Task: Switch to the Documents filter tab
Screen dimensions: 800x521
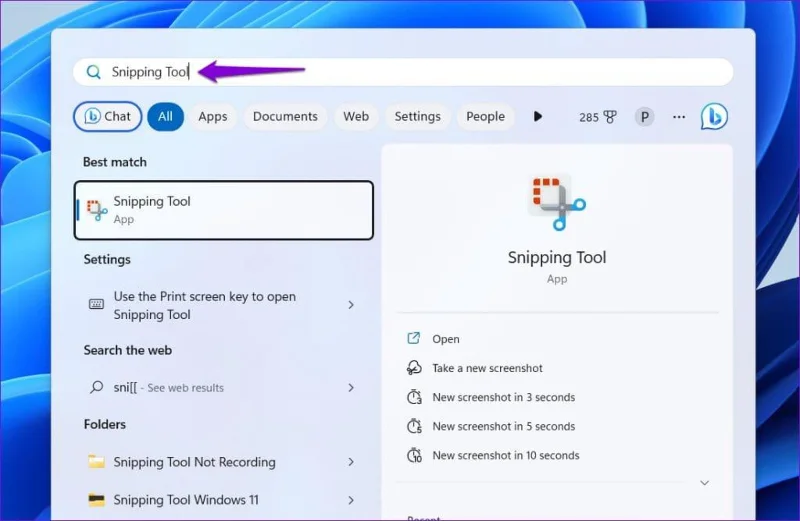Action: click(285, 116)
